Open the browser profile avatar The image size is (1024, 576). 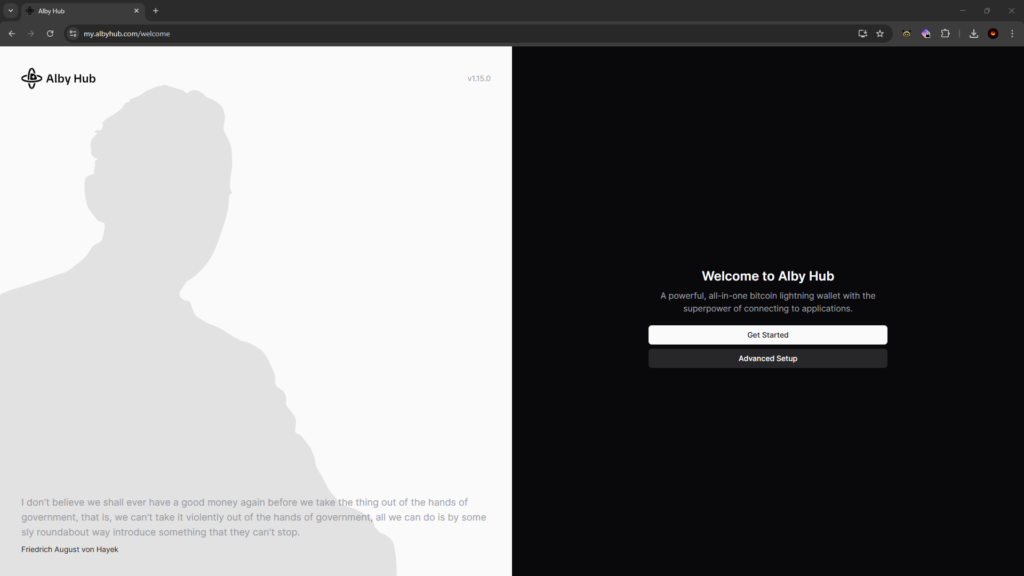[993, 33]
